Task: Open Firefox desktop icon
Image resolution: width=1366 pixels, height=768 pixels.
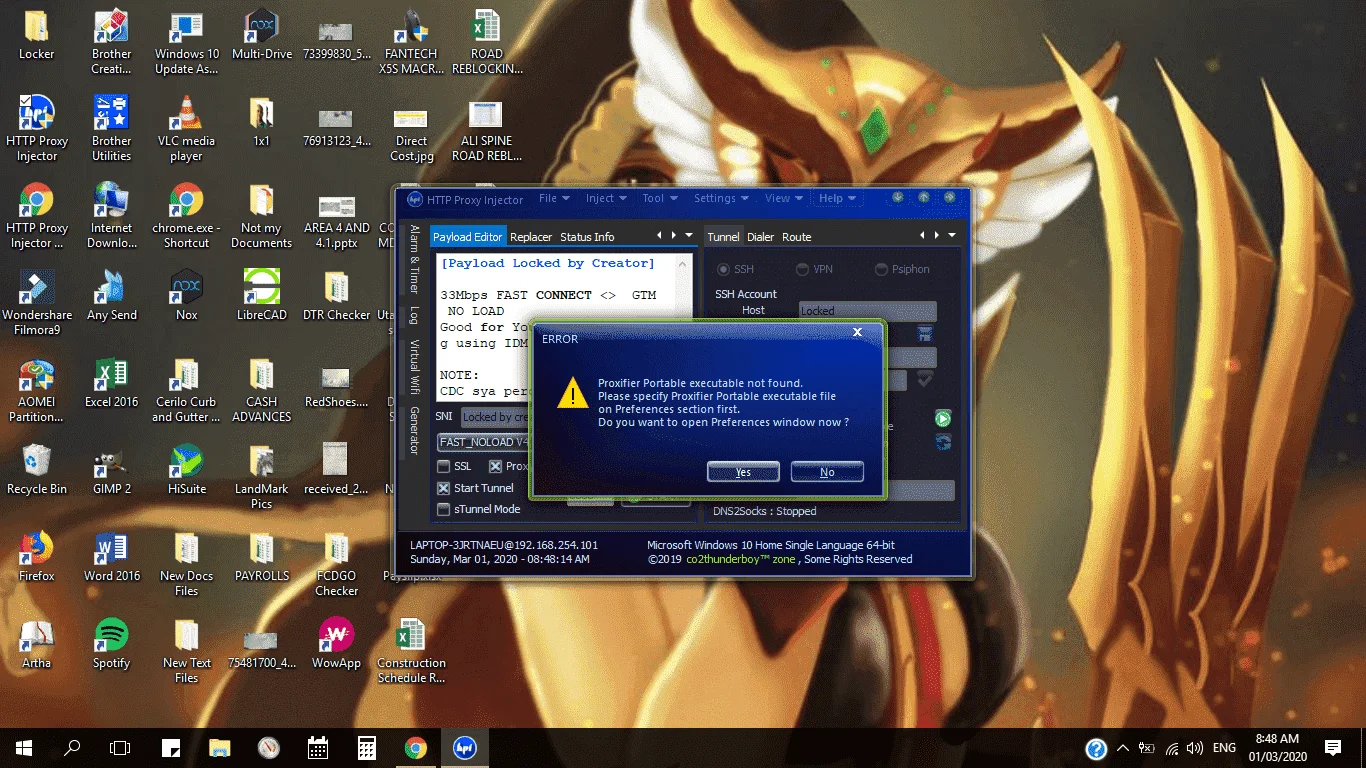Action: coord(37,556)
